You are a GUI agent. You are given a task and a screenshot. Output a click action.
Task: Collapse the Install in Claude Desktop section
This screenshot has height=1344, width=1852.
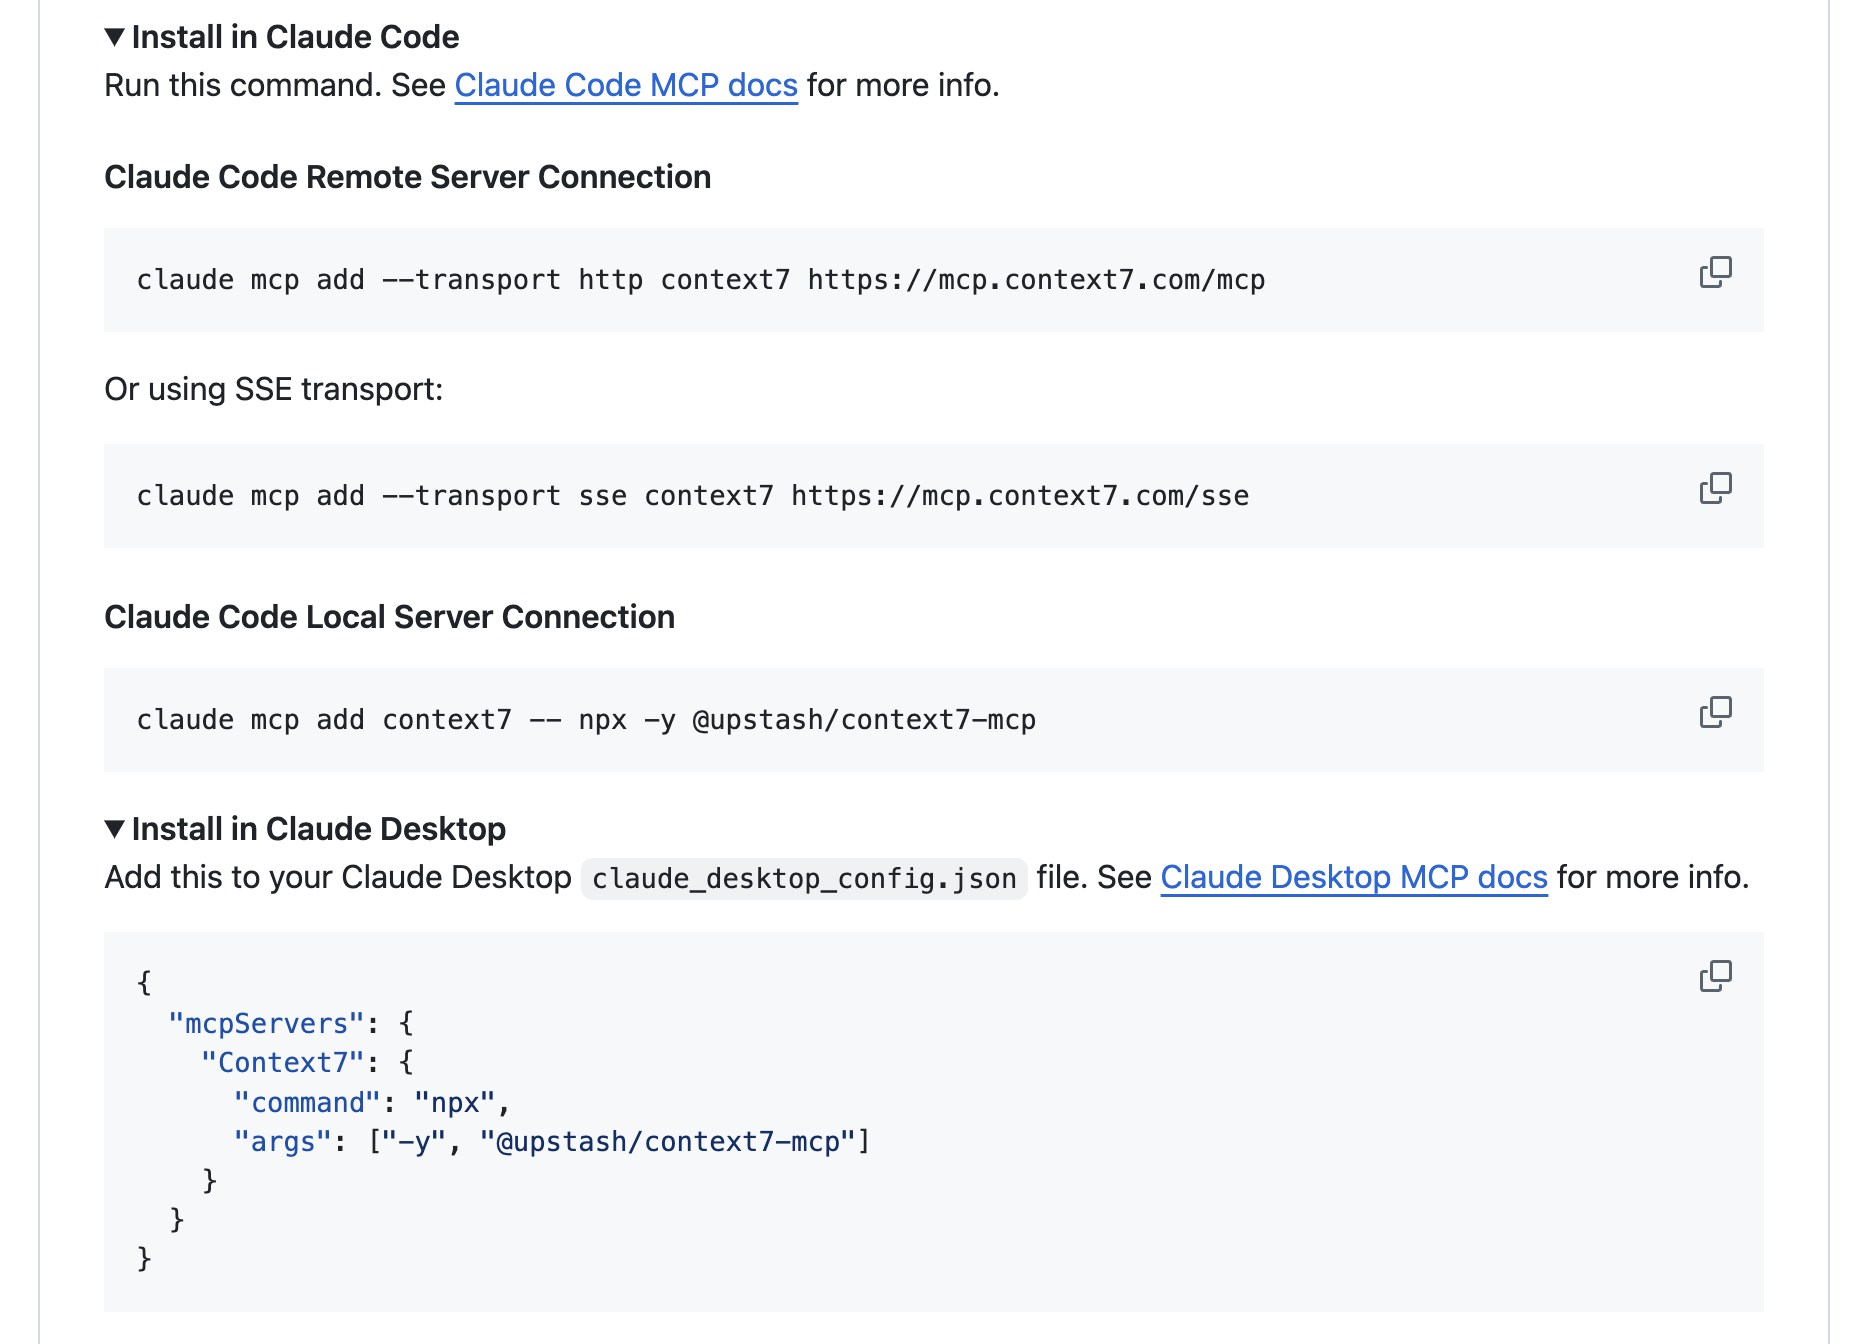click(305, 829)
